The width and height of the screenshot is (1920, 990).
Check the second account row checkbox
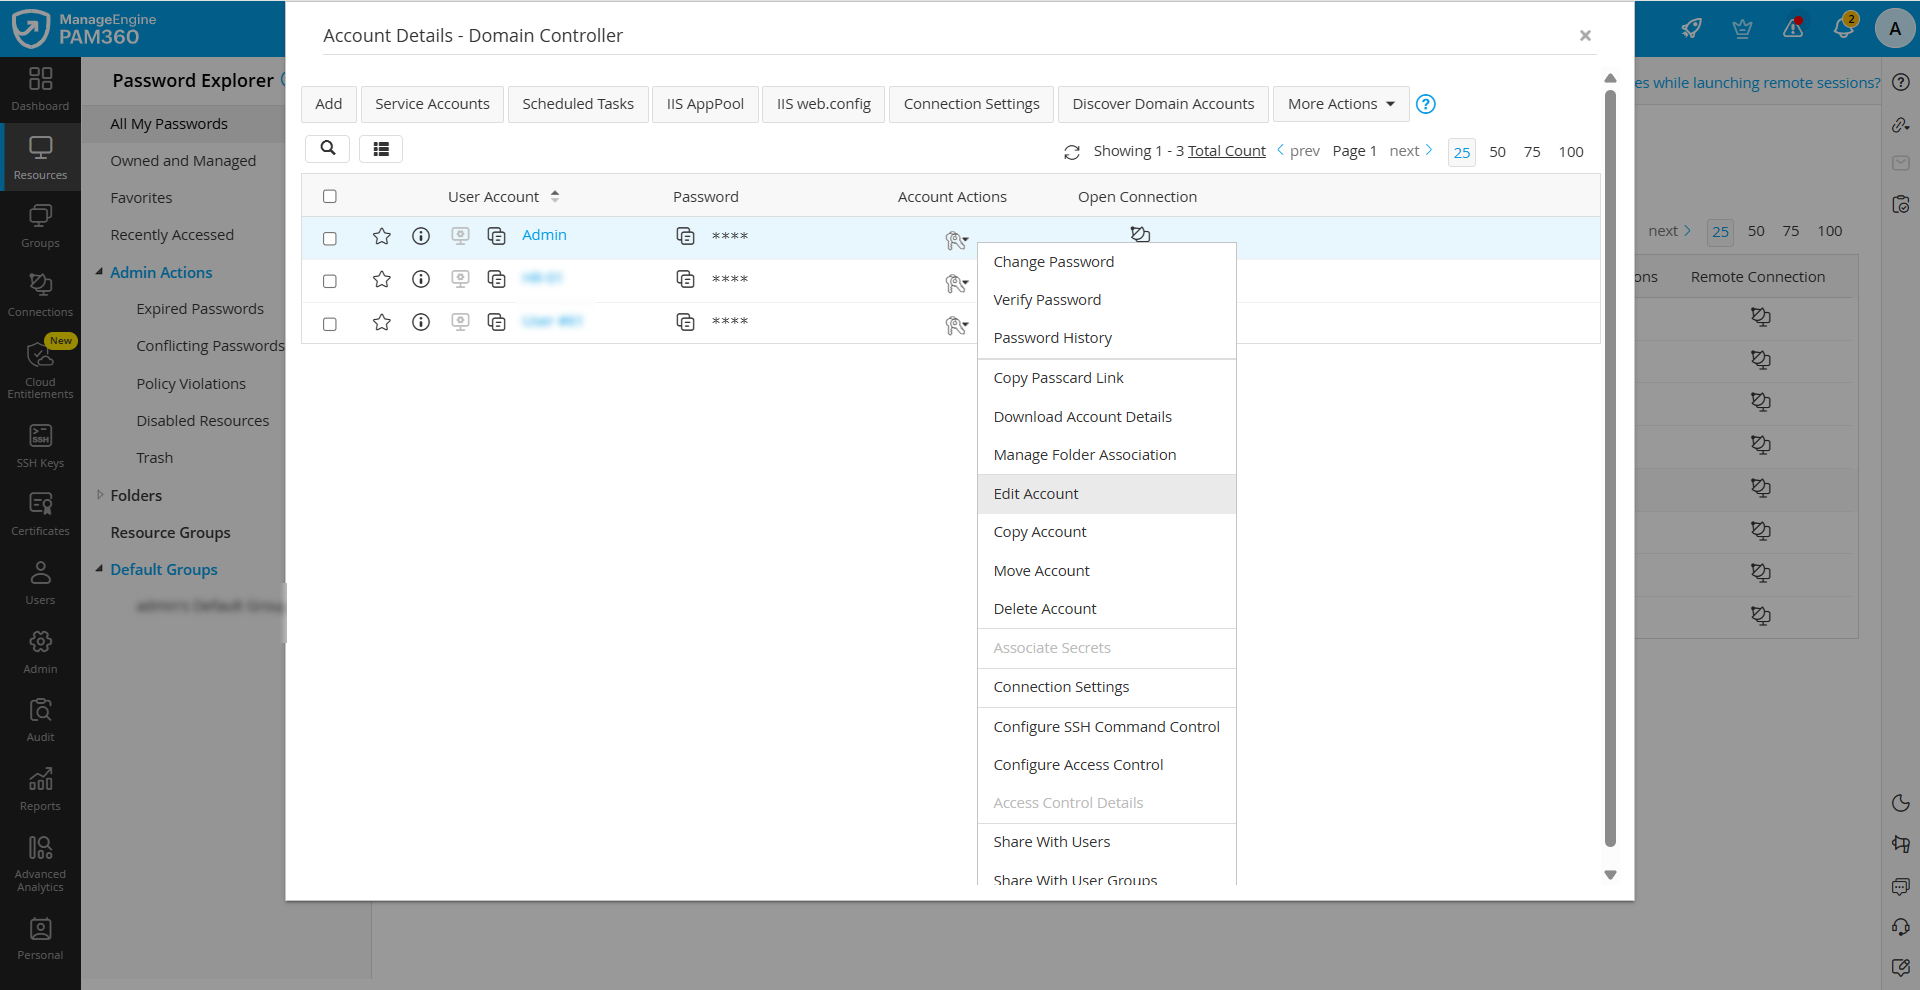330,281
